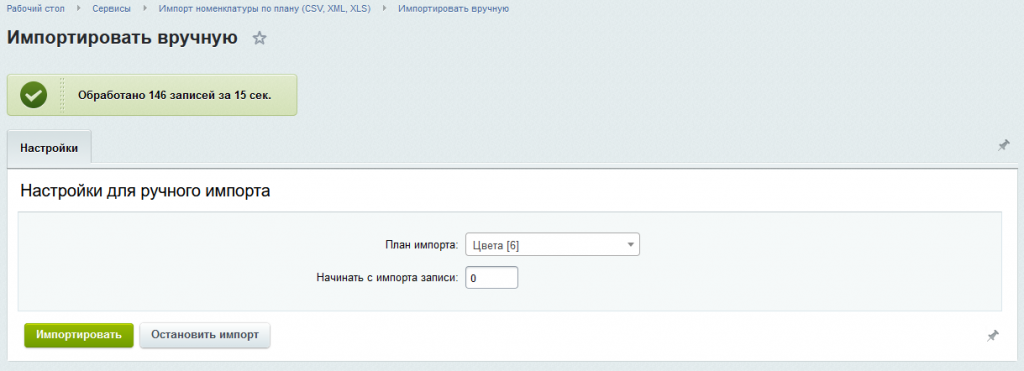Click Импортировать вручную breadcrumb link
1024x371 pixels.
454,8
